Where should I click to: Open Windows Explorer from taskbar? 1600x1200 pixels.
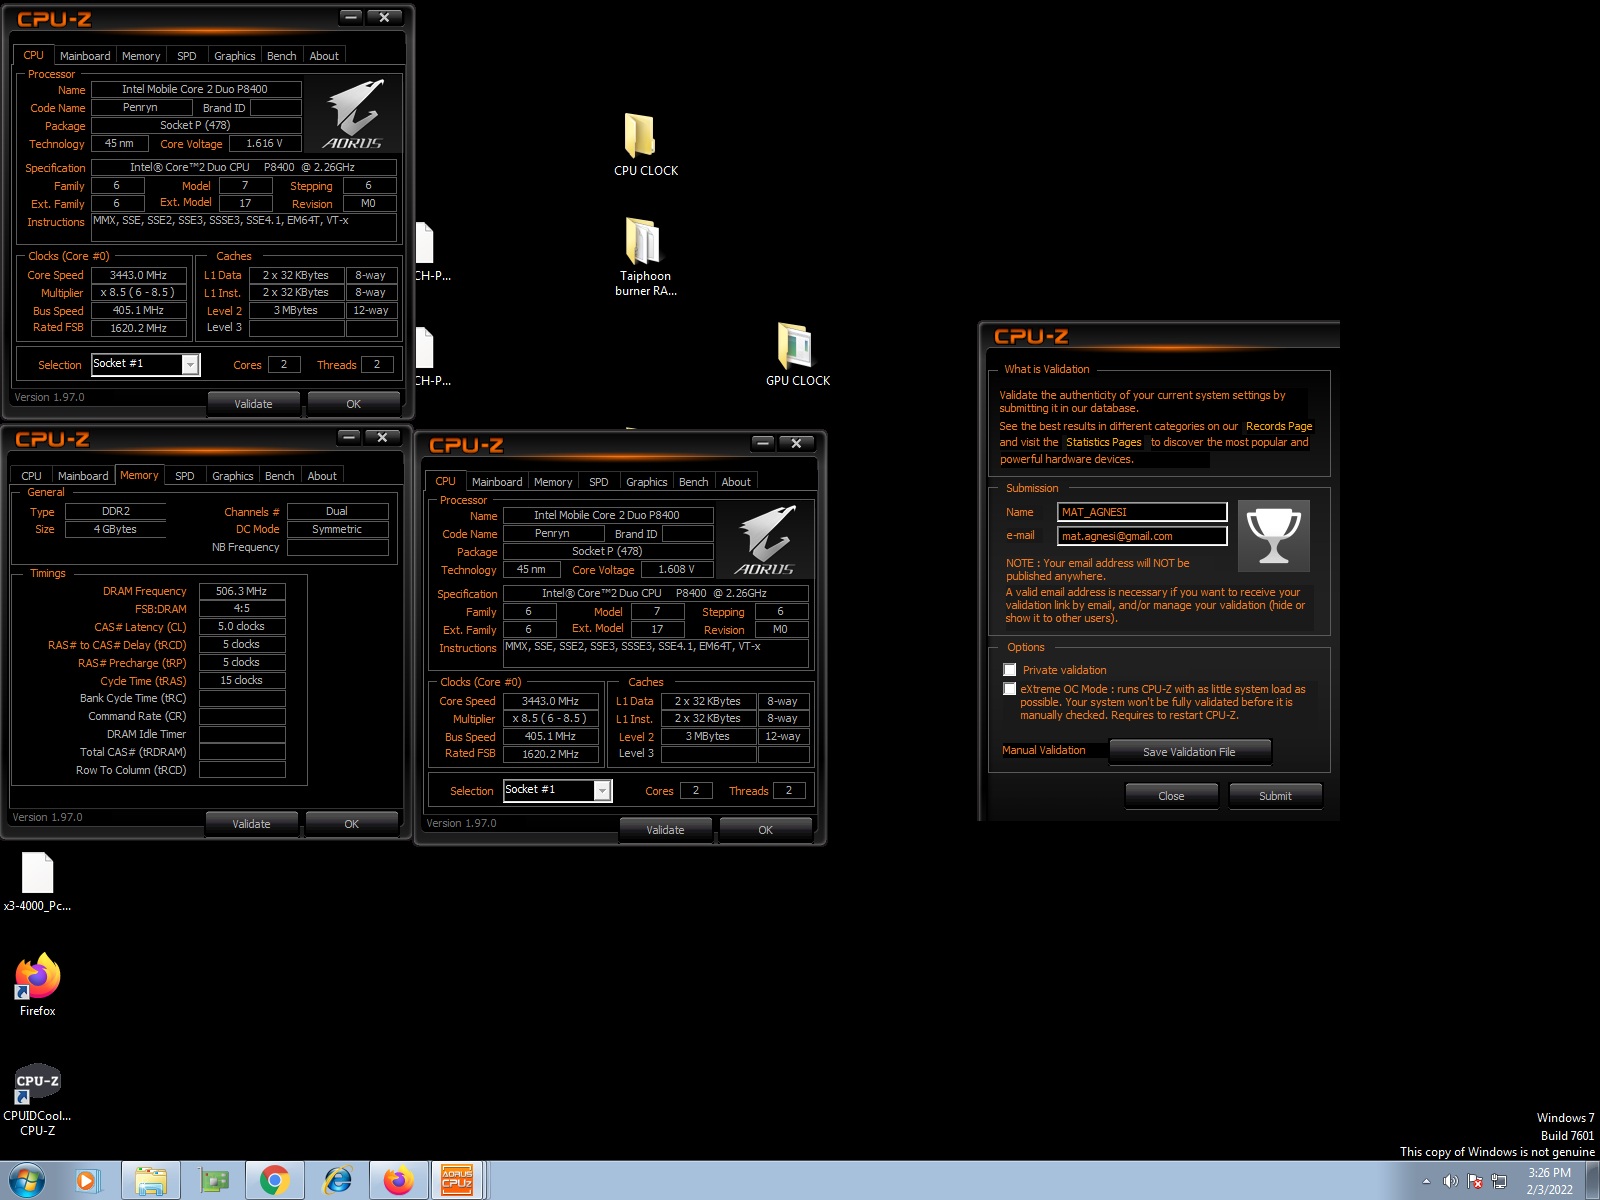click(151, 1181)
